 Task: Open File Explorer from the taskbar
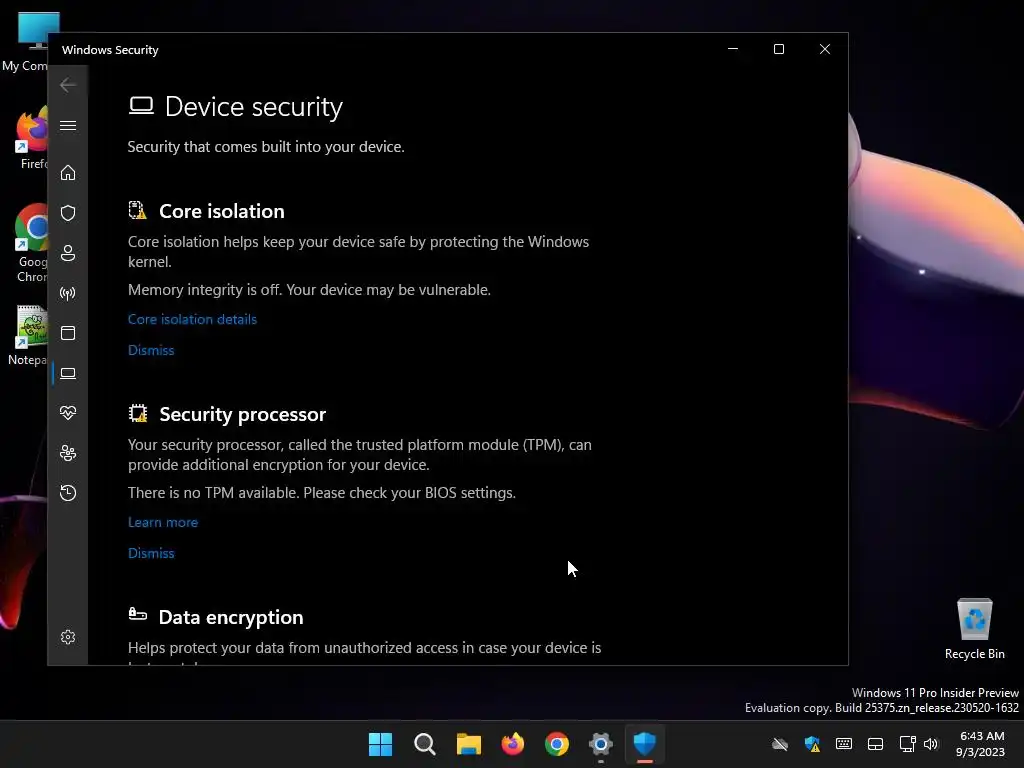(x=469, y=744)
